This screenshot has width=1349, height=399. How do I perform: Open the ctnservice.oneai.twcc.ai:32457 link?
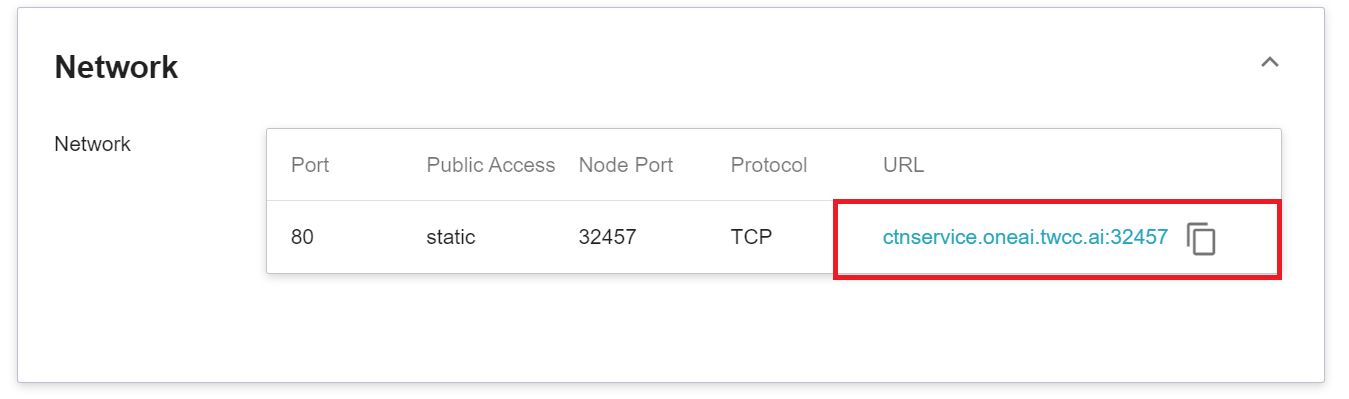[x=1025, y=237]
